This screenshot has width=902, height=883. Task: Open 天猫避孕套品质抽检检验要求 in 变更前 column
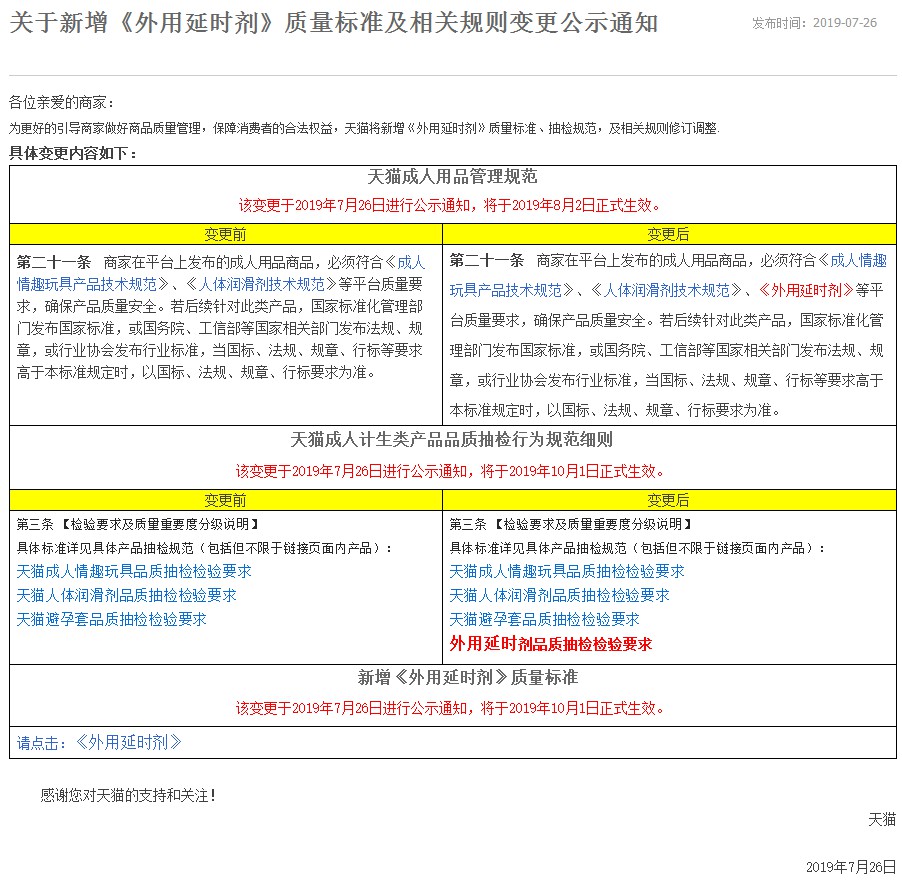pyautogui.click(x=112, y=620)
